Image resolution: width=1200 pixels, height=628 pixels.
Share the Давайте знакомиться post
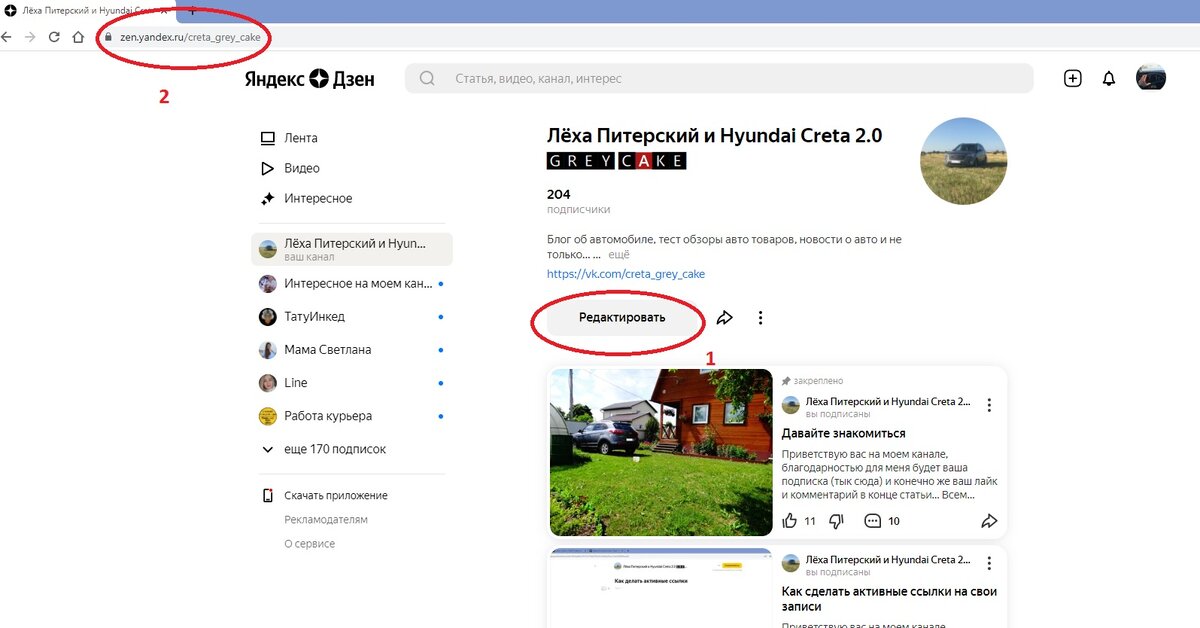[x=989, y=520]
